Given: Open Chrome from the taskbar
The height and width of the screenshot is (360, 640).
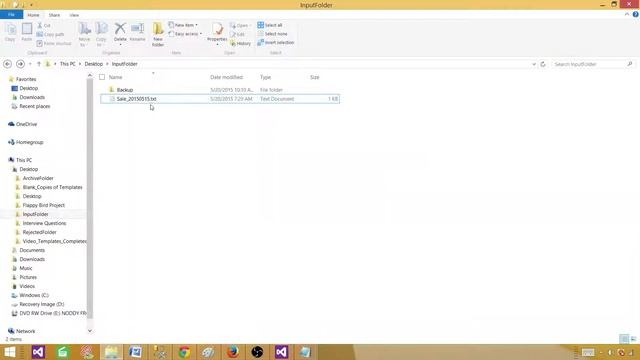Looking at the screenshot, I should (184, 352).
